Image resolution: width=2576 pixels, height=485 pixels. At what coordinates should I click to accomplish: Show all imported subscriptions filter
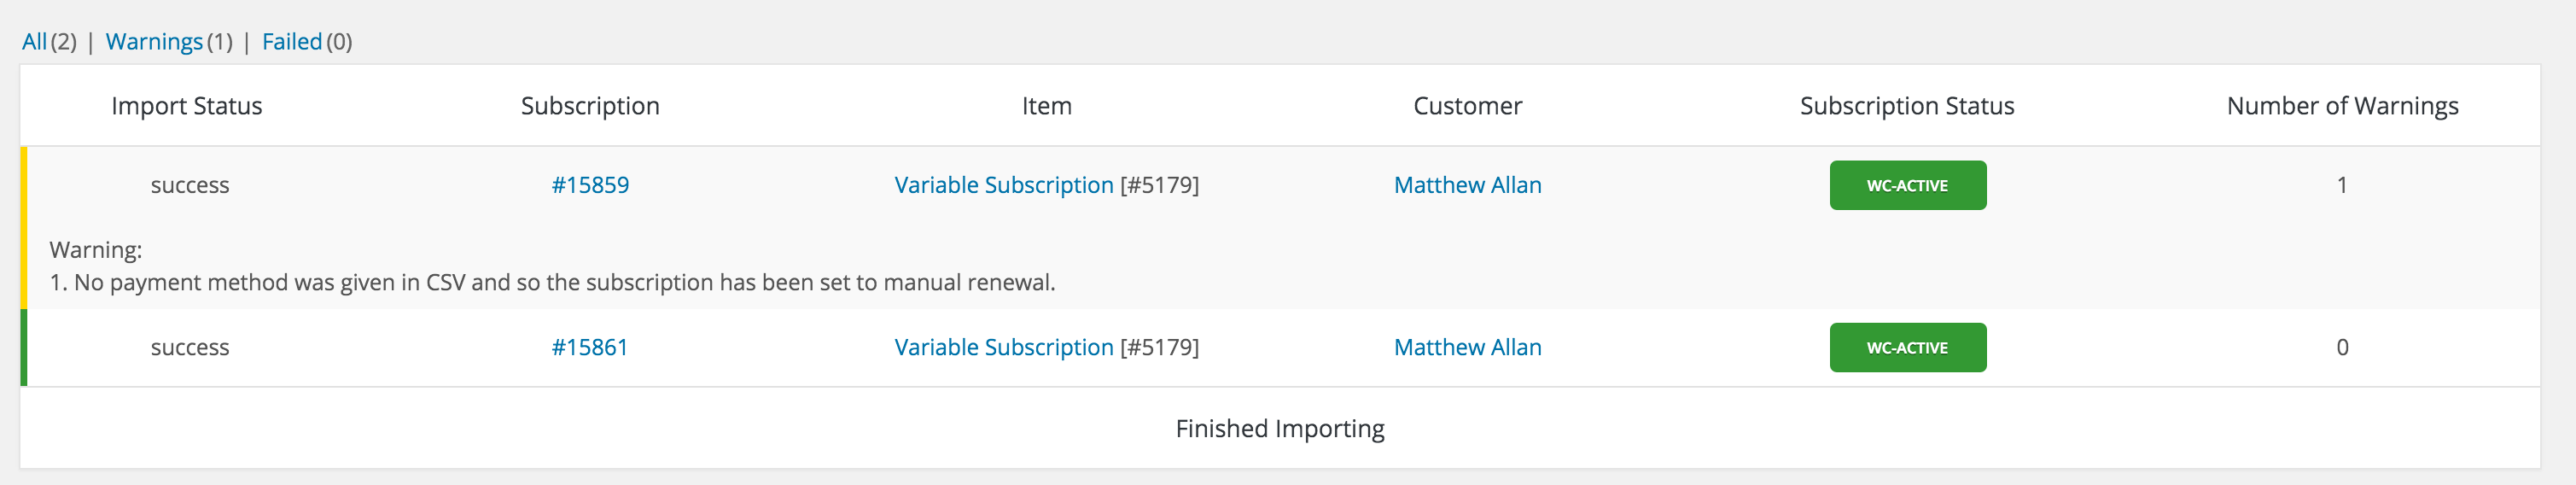coord(34,42)
